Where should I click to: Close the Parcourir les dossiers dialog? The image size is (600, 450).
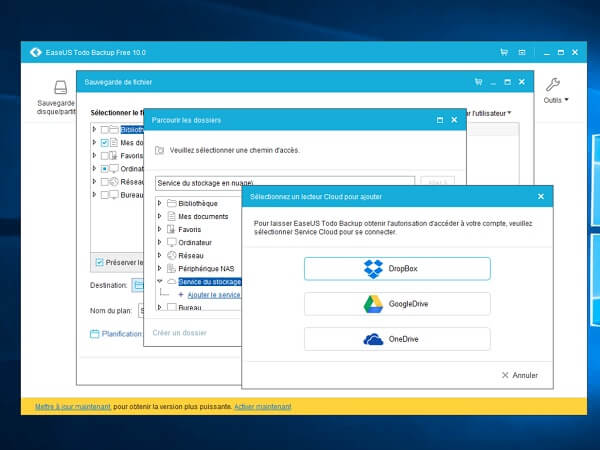click(454, 120)
